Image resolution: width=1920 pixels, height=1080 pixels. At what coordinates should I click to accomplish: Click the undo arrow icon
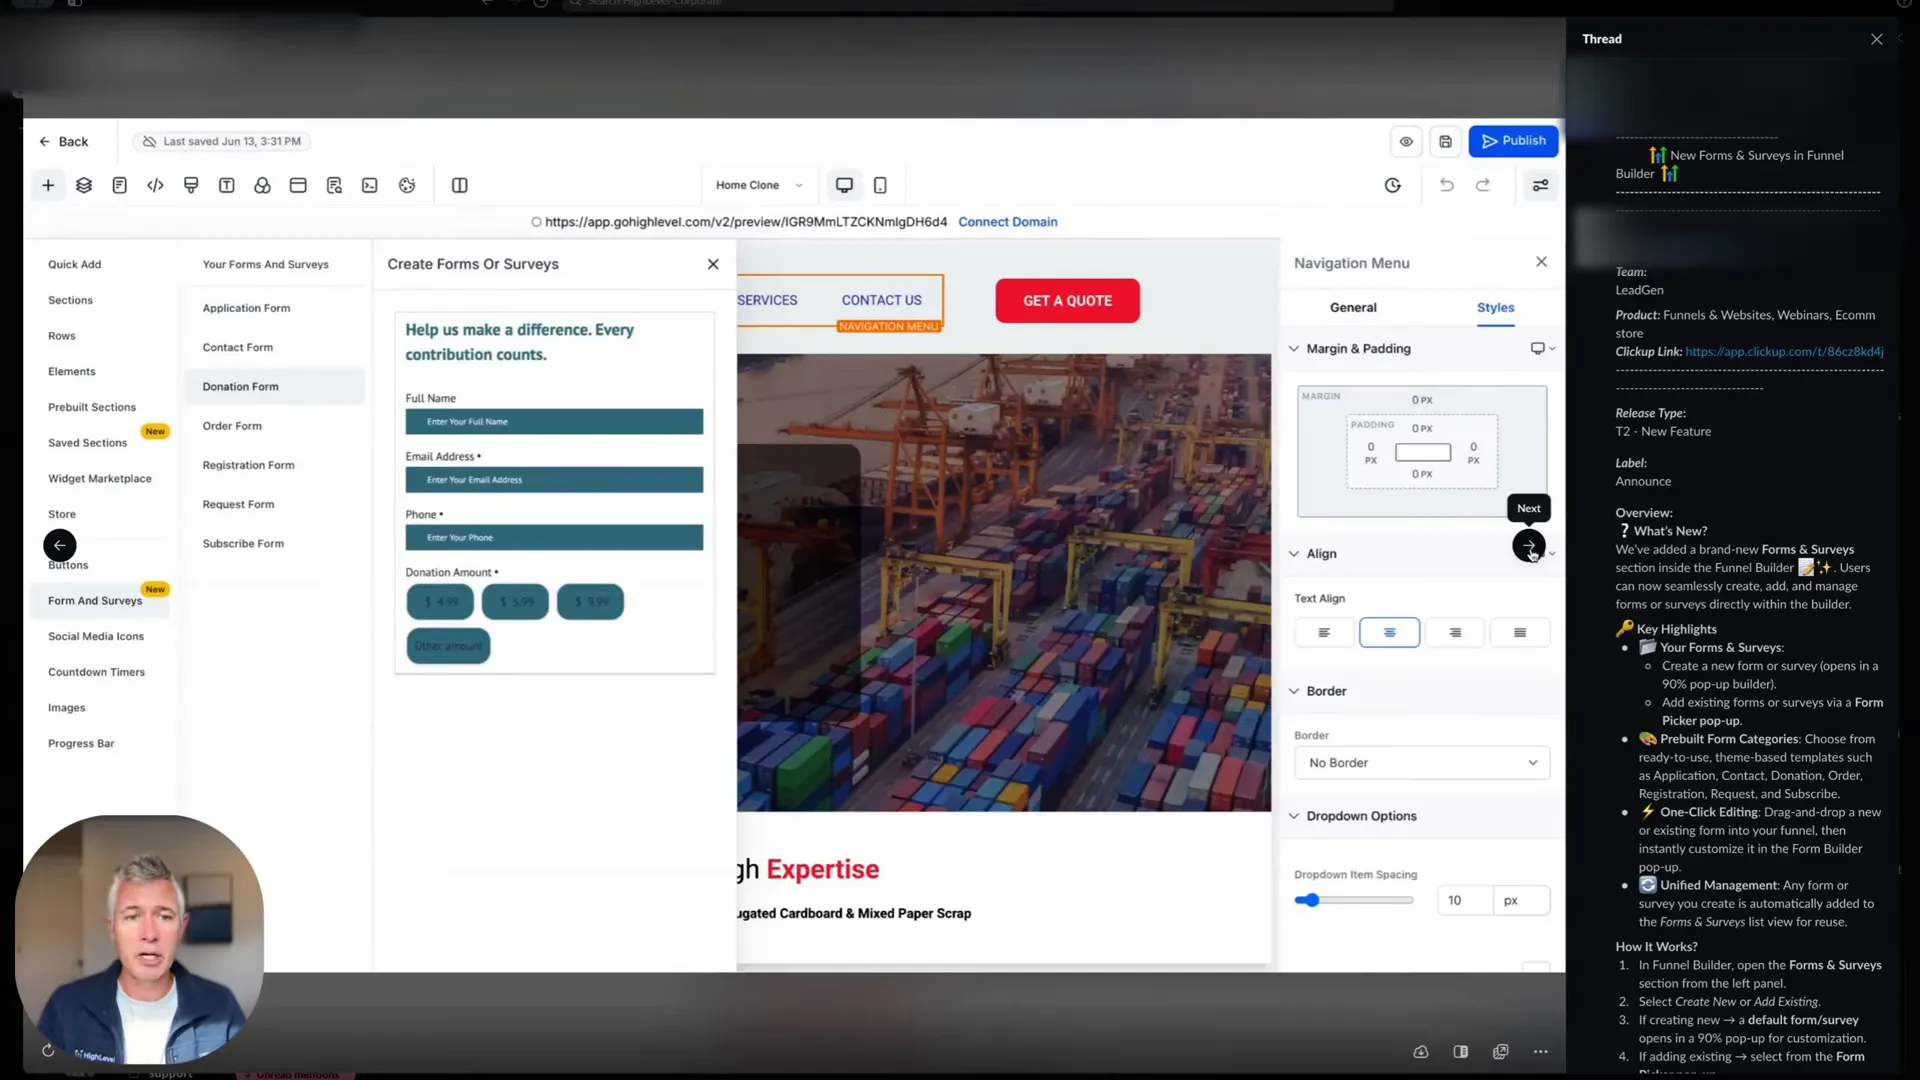click(1446, 185)
